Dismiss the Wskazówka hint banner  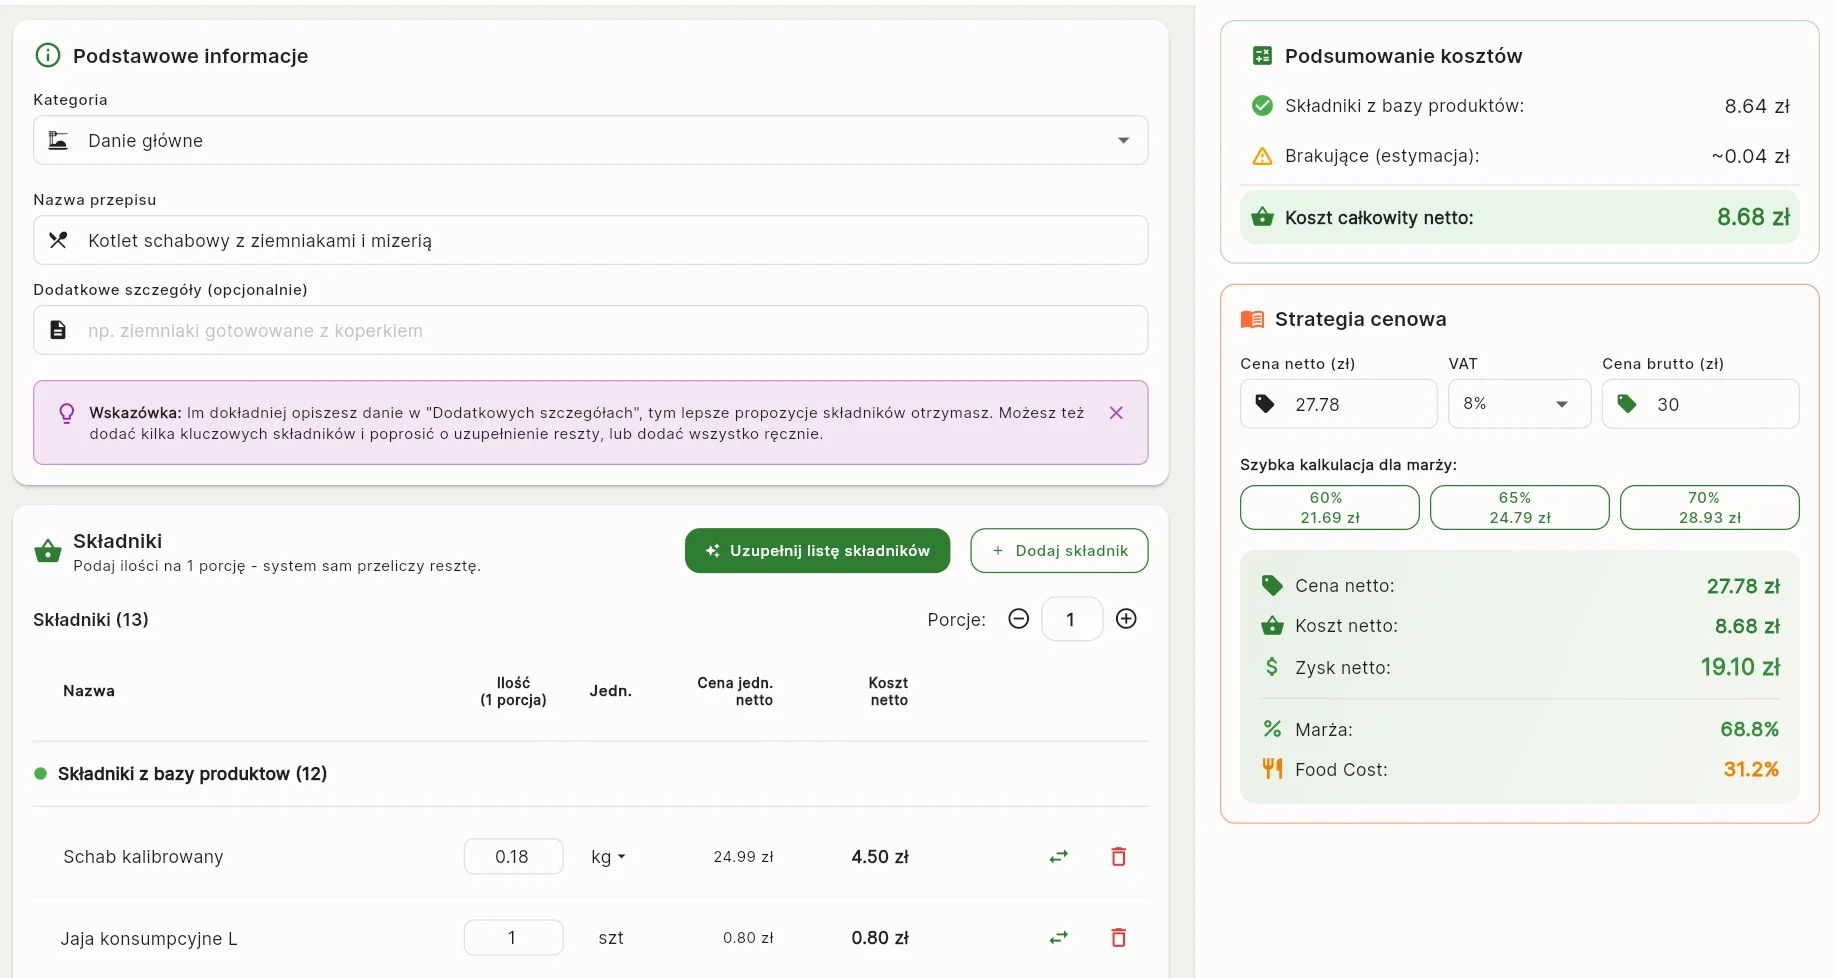1116,413
